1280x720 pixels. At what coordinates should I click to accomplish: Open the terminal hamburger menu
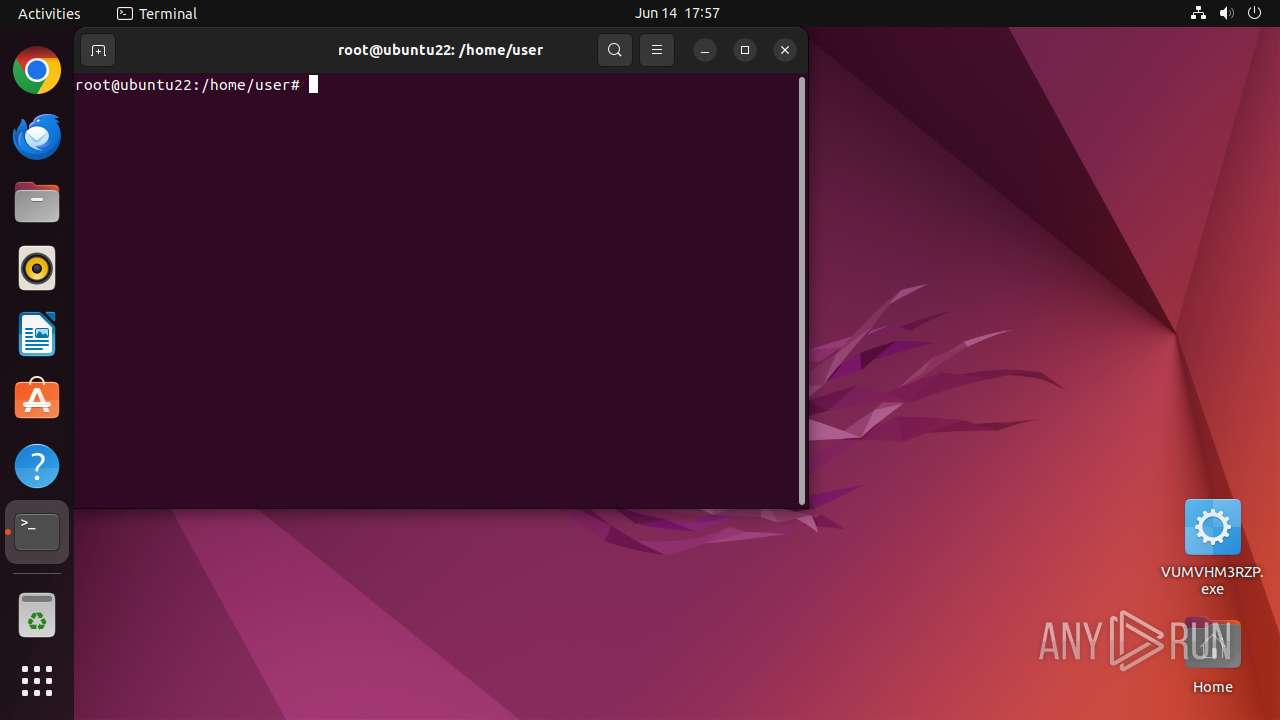point(657,50)
